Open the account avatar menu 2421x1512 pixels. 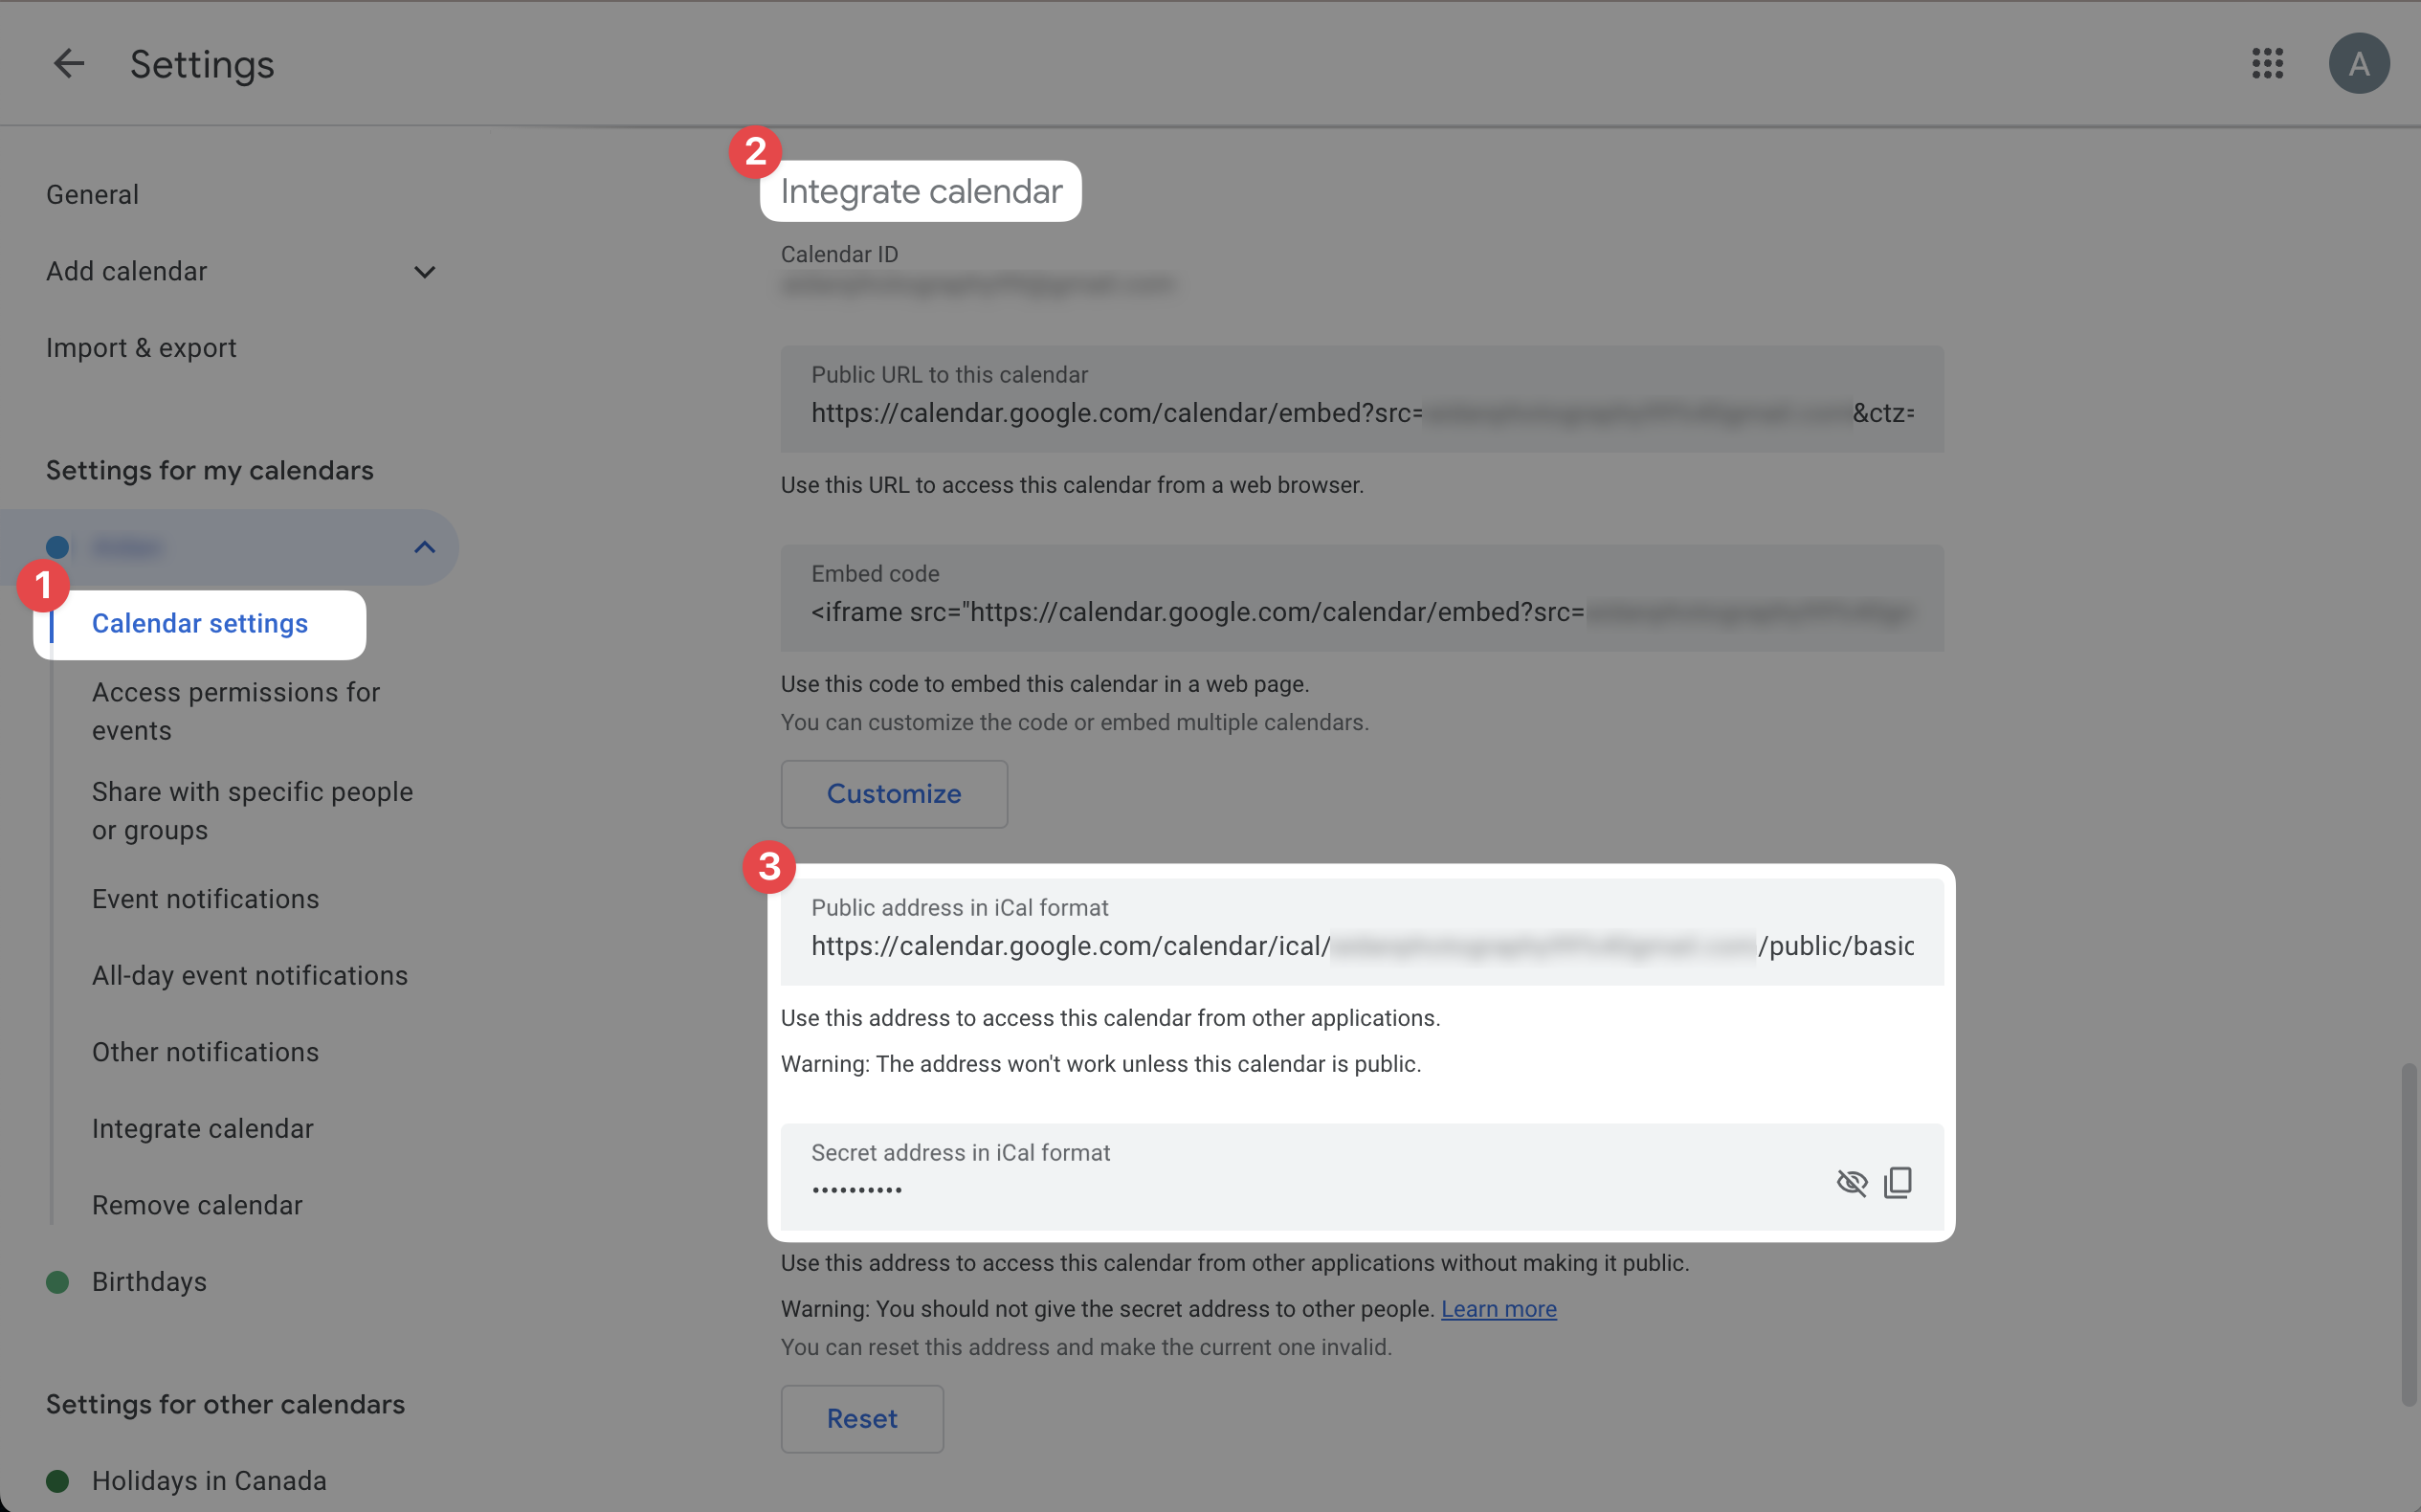tap(2358, 64)
